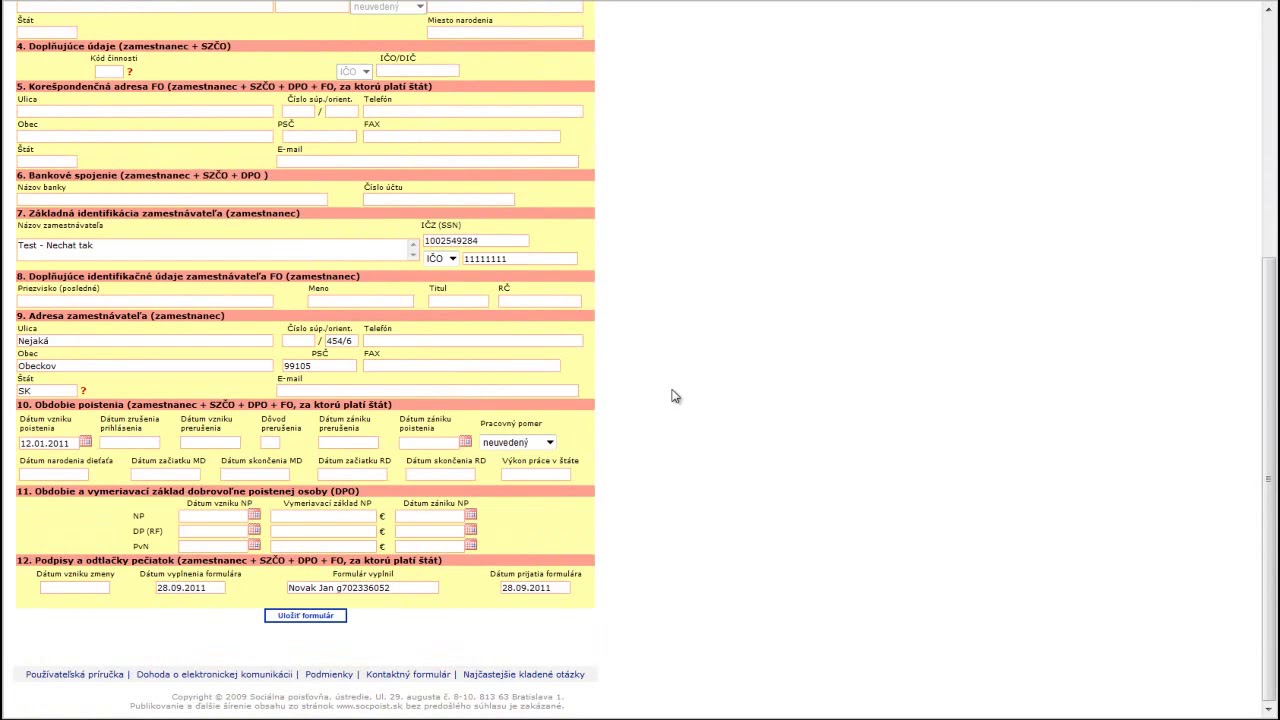Open calendar for NP Dátum zániku
Image resolution: width=1280 pixels, height=720 pixels.
click(471, 515)
